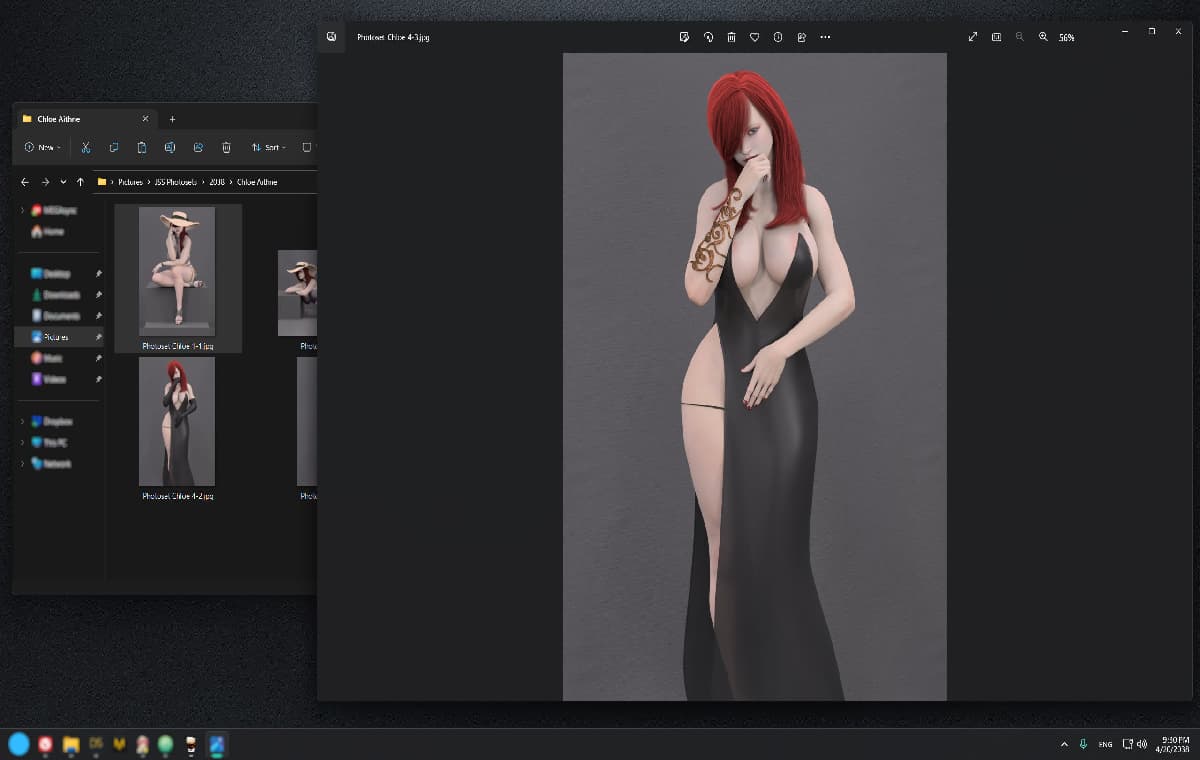Enter full screen view in Photos

pos(973,37)
